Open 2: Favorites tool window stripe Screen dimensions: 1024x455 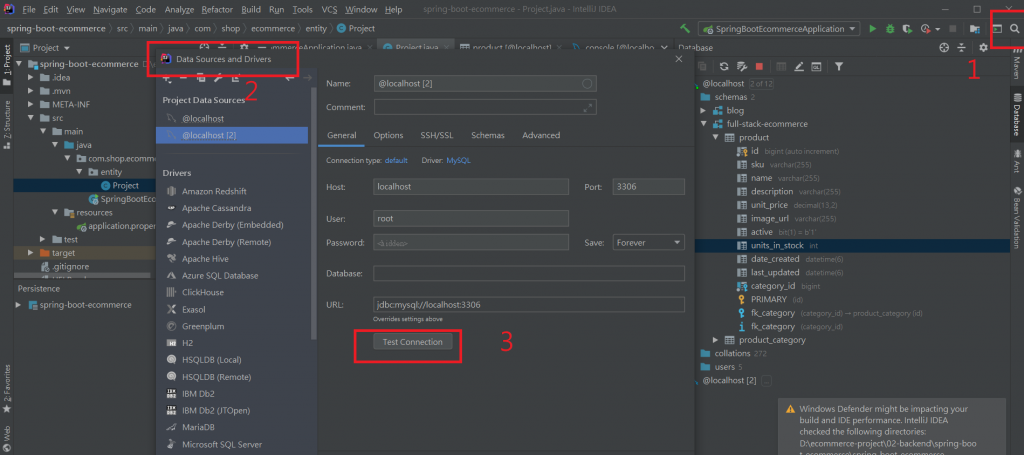click(7, 389)
